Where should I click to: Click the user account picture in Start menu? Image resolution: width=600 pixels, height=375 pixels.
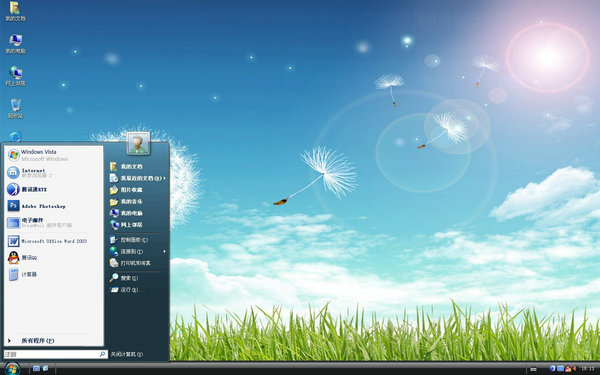pyautogui.click(x=138, y=143)
